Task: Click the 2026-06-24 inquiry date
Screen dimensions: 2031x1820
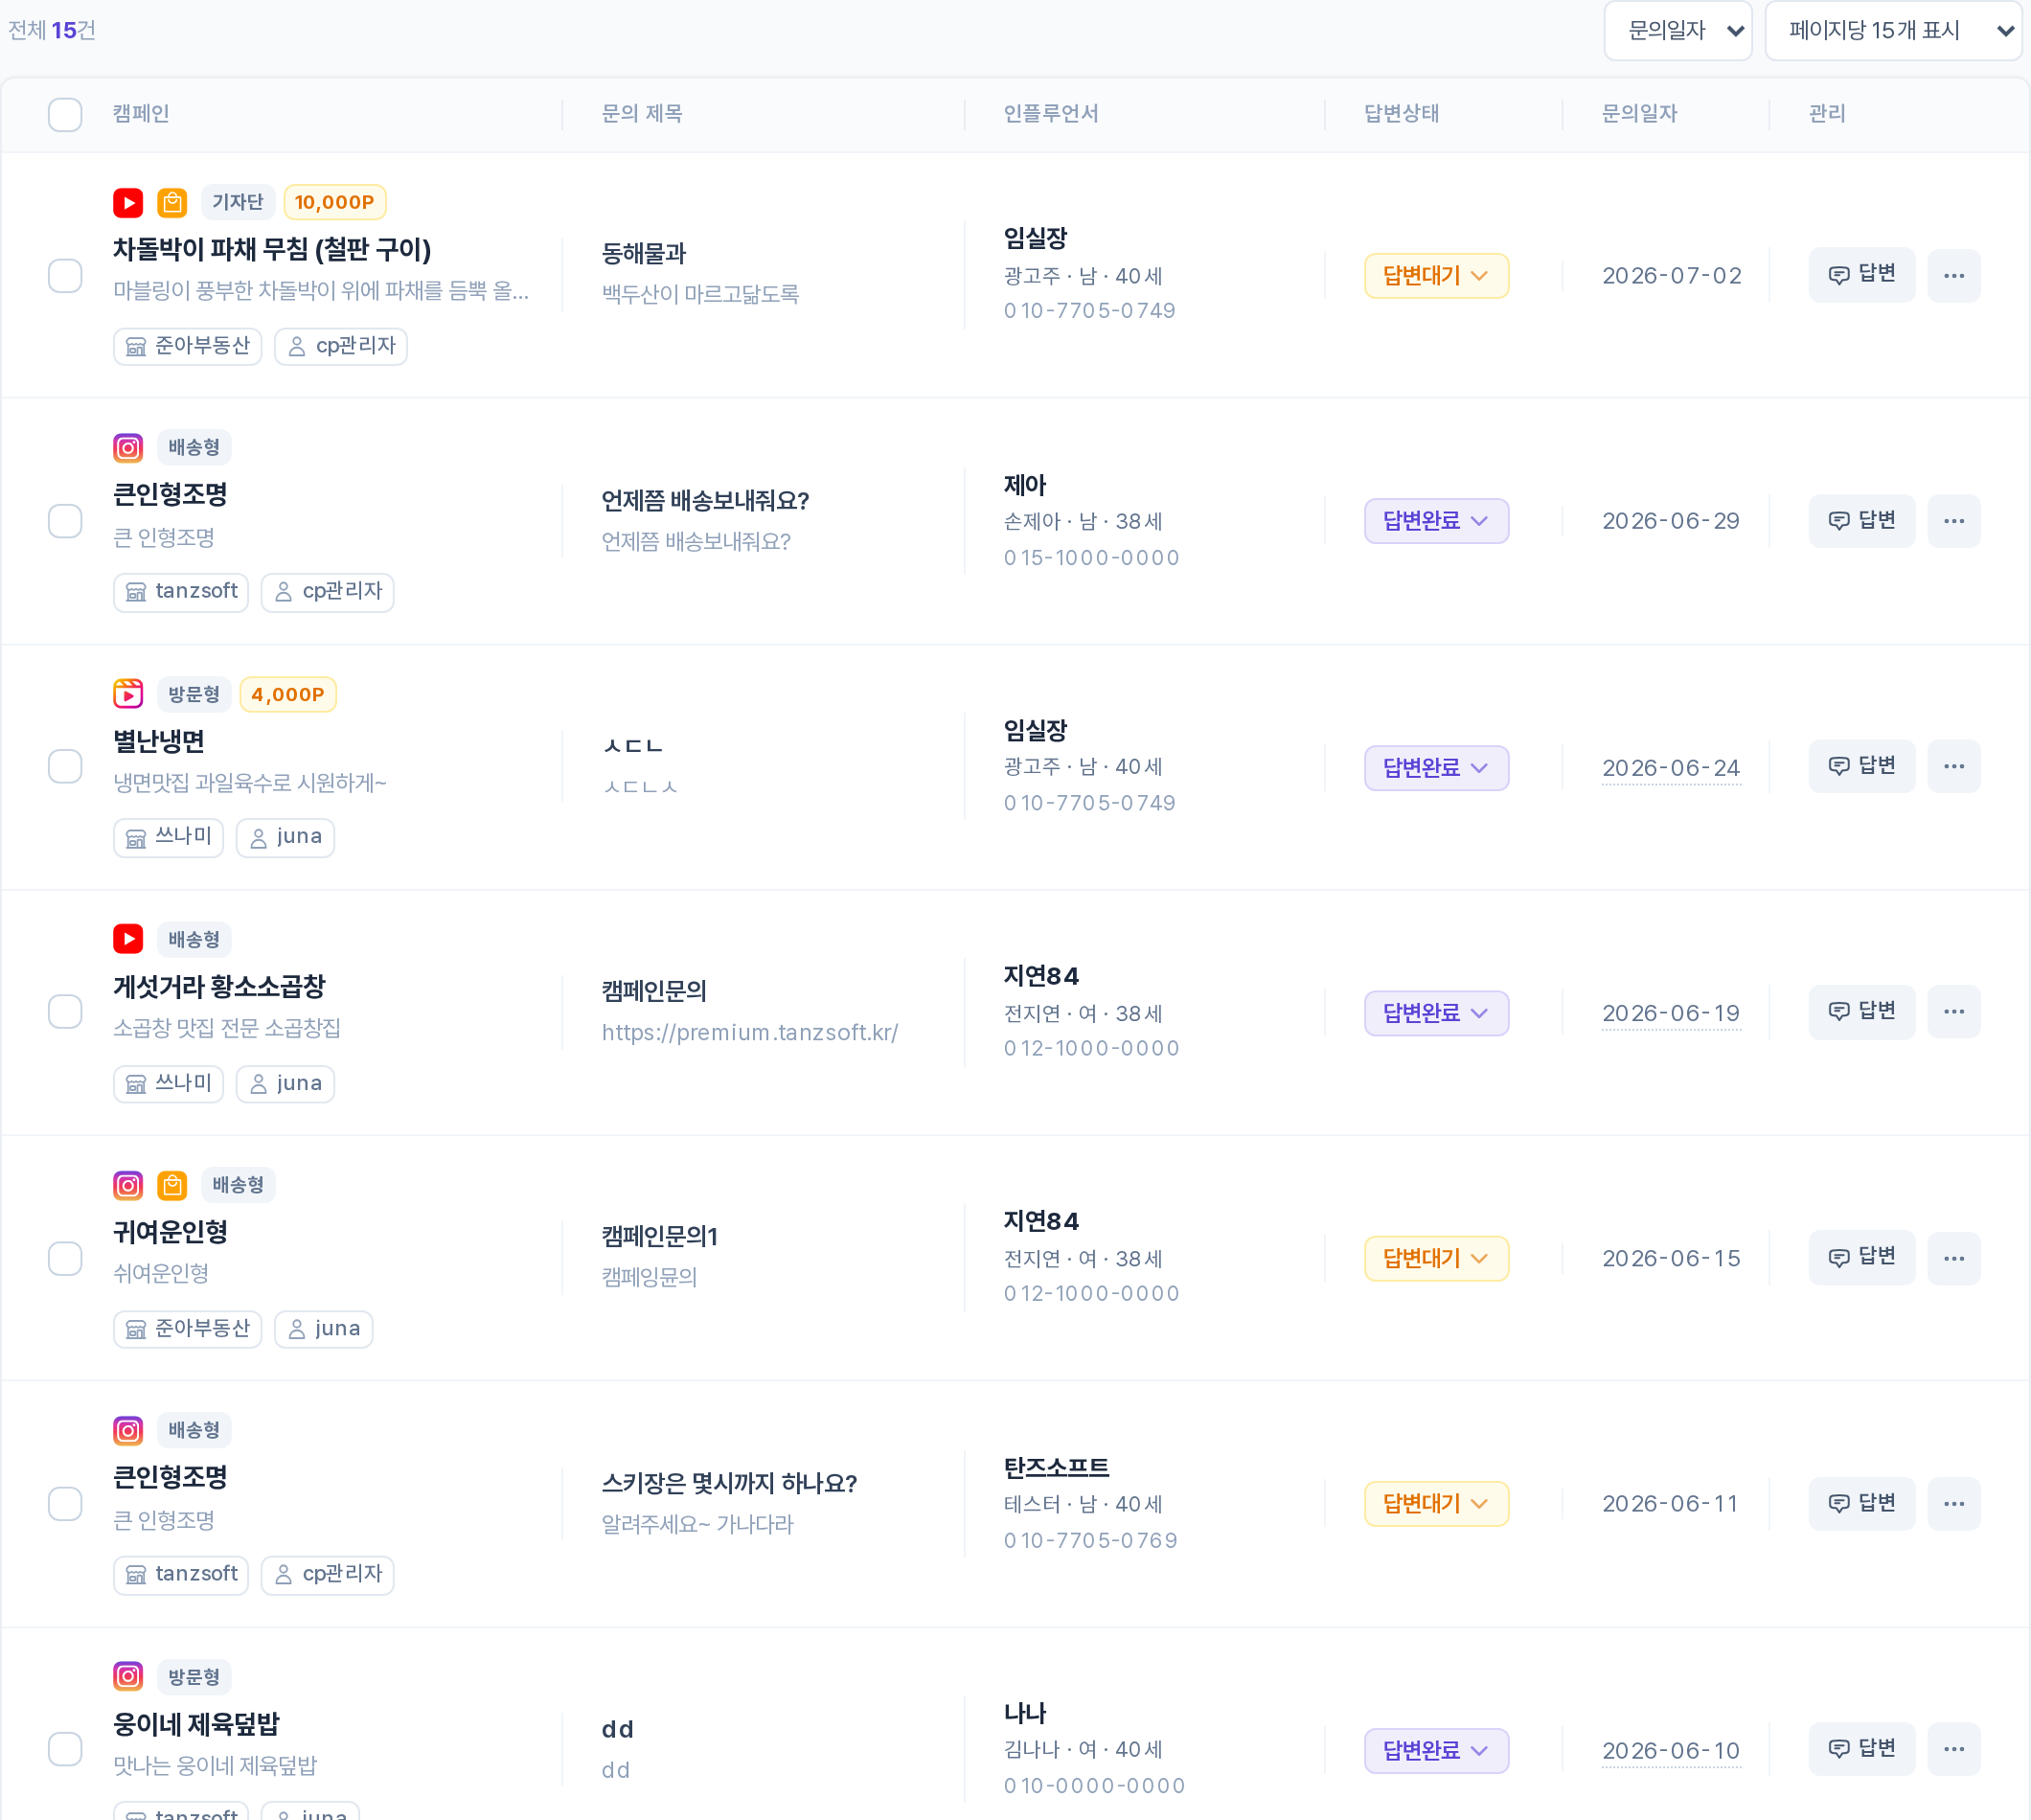Action: pyautogui.click(x=1671, y=768)
